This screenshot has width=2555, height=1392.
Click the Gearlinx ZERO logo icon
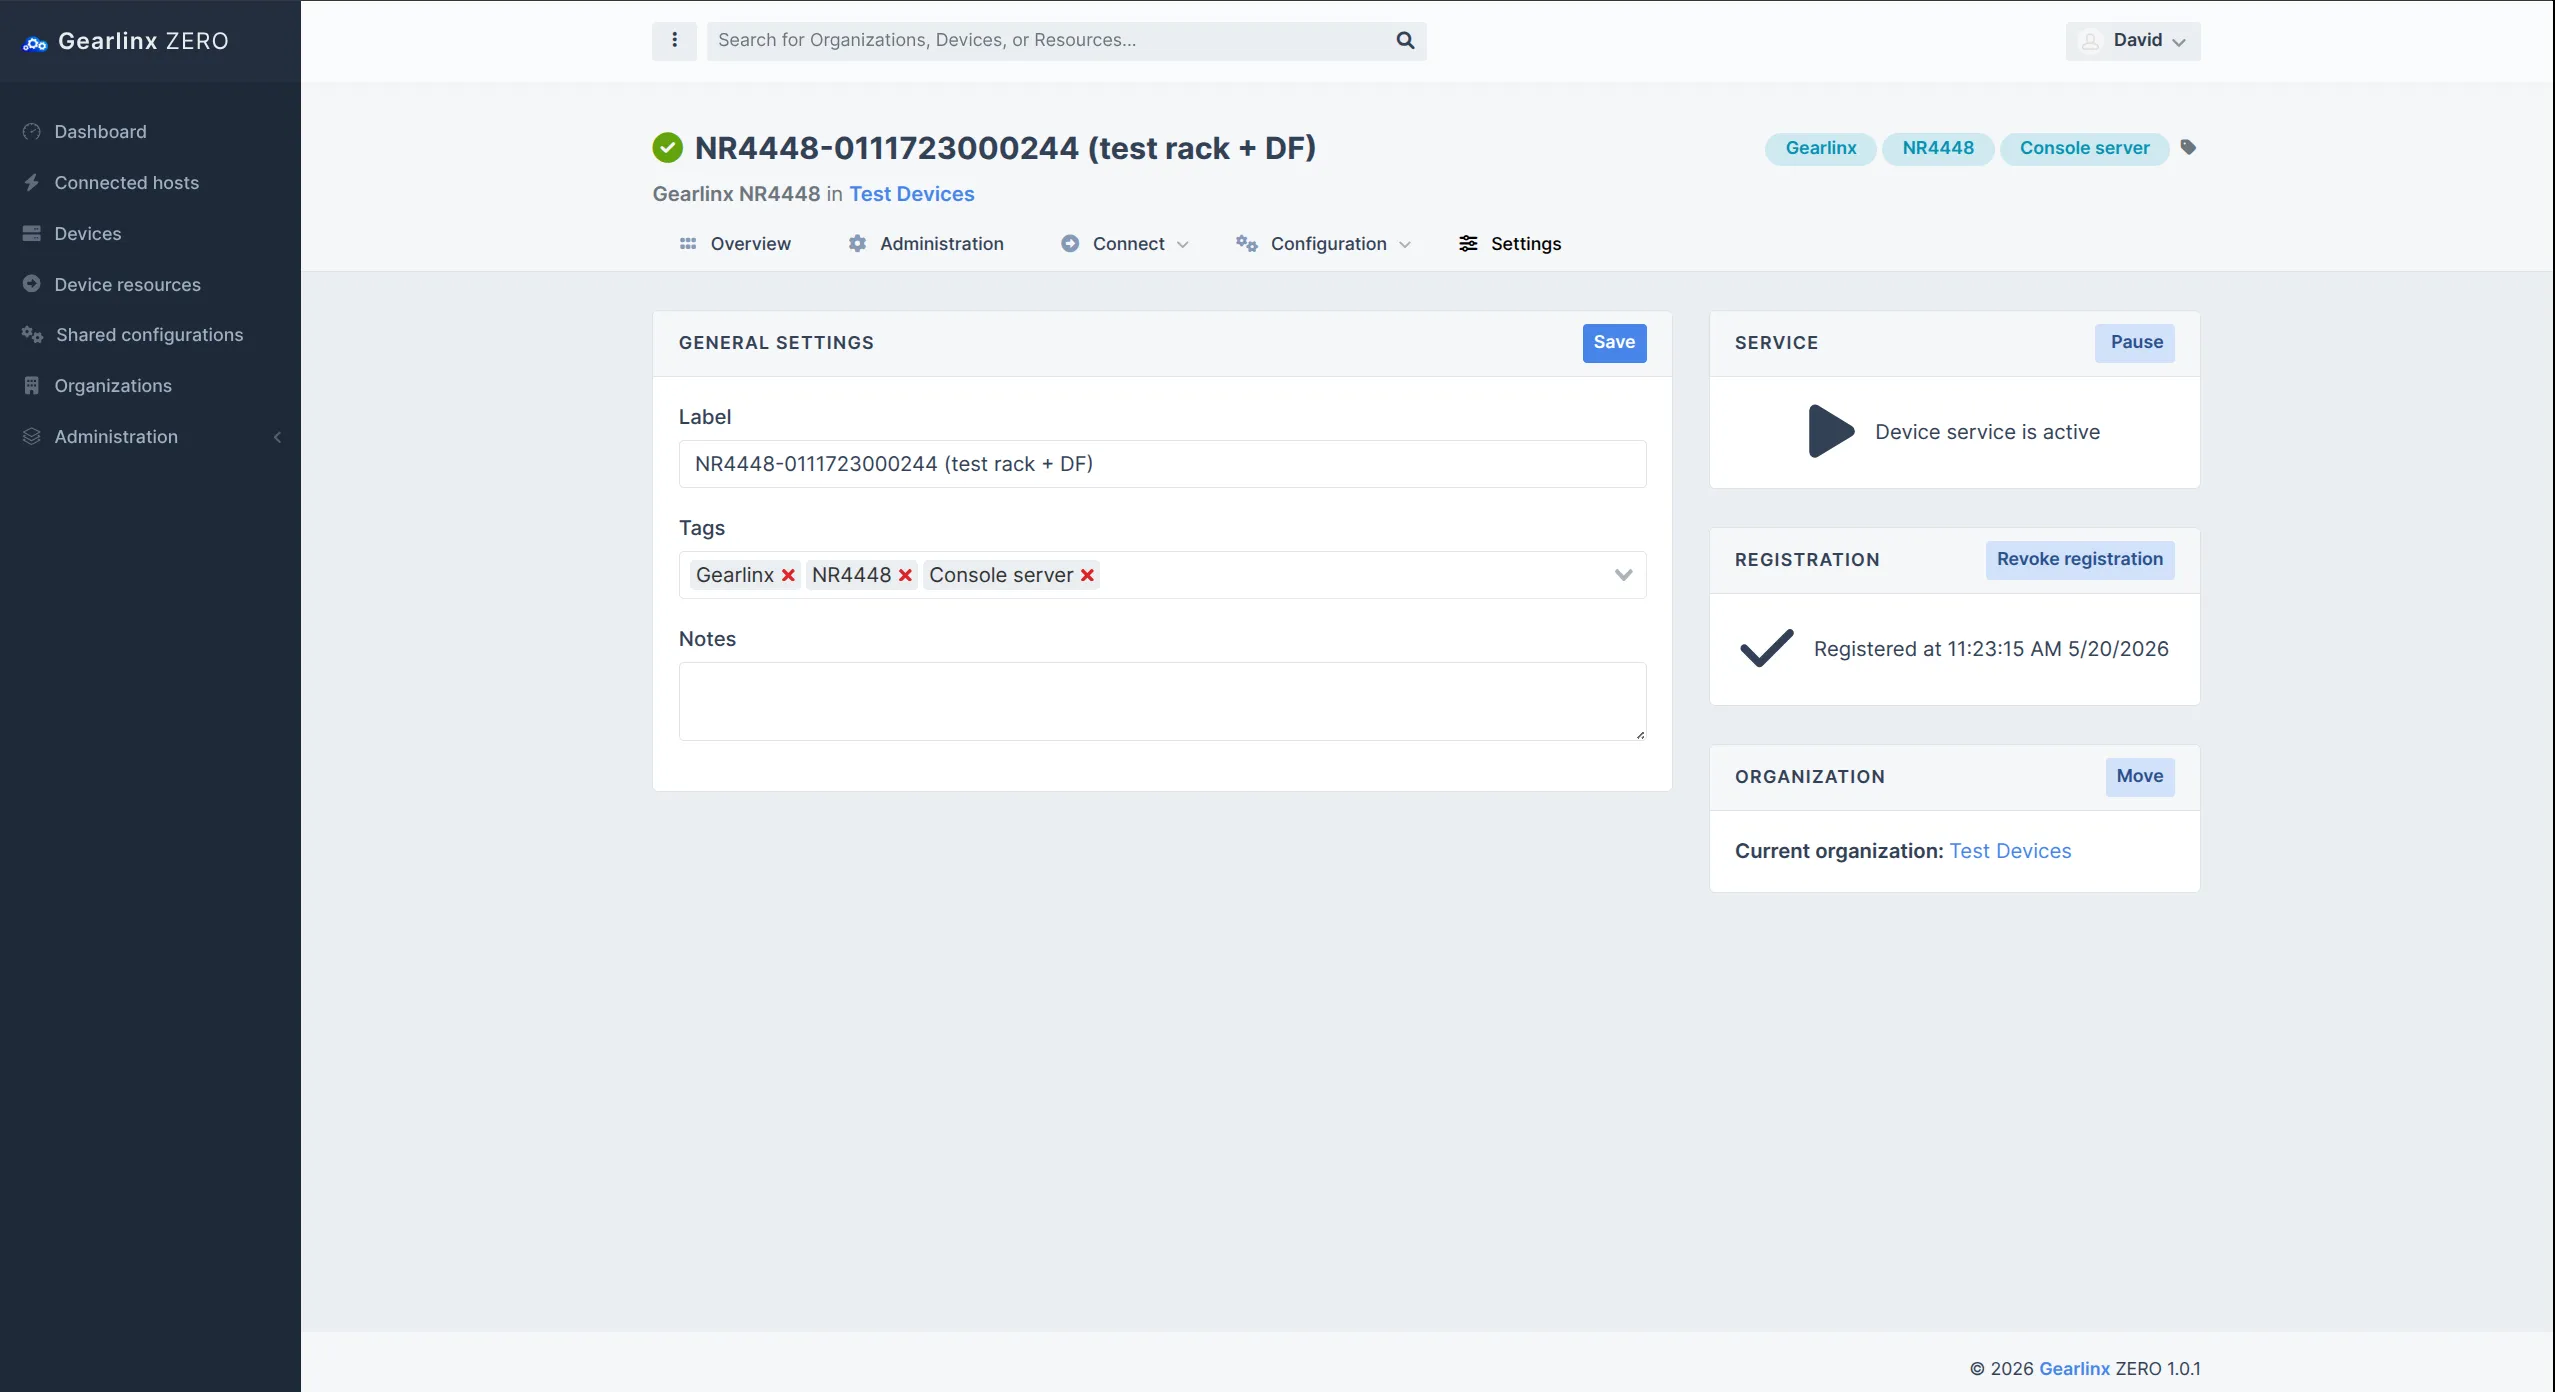(x=35, y=43)
